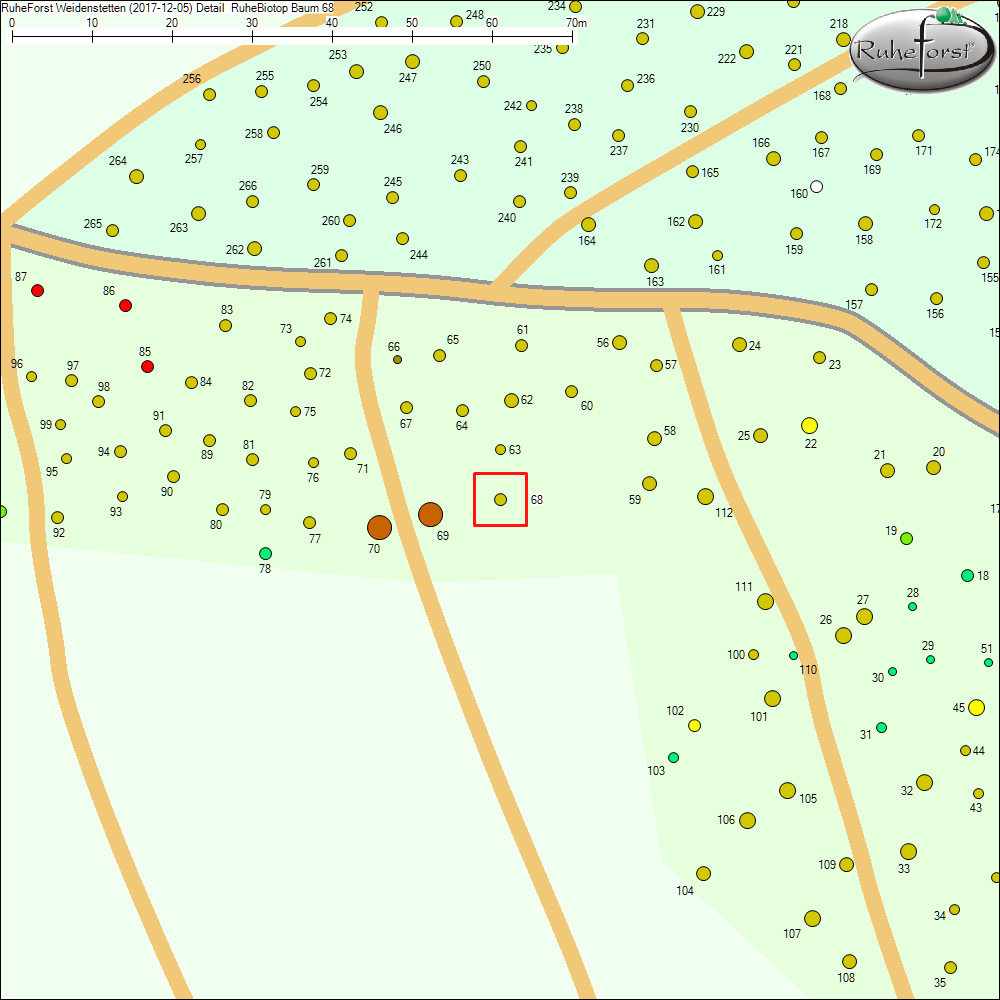Click tree marker 112 beside the path
The width and height of the screenshot is (1000, 1000).
(x=705, y=496)
